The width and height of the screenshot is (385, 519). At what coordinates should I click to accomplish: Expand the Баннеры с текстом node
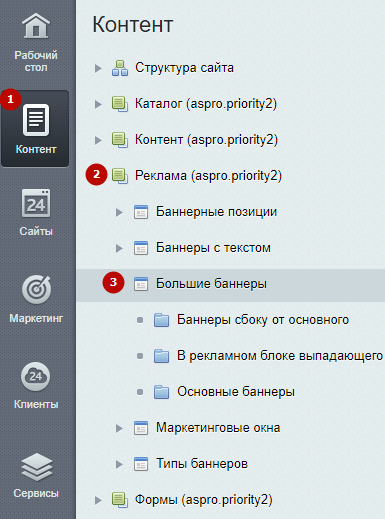[x=119, y=248]
